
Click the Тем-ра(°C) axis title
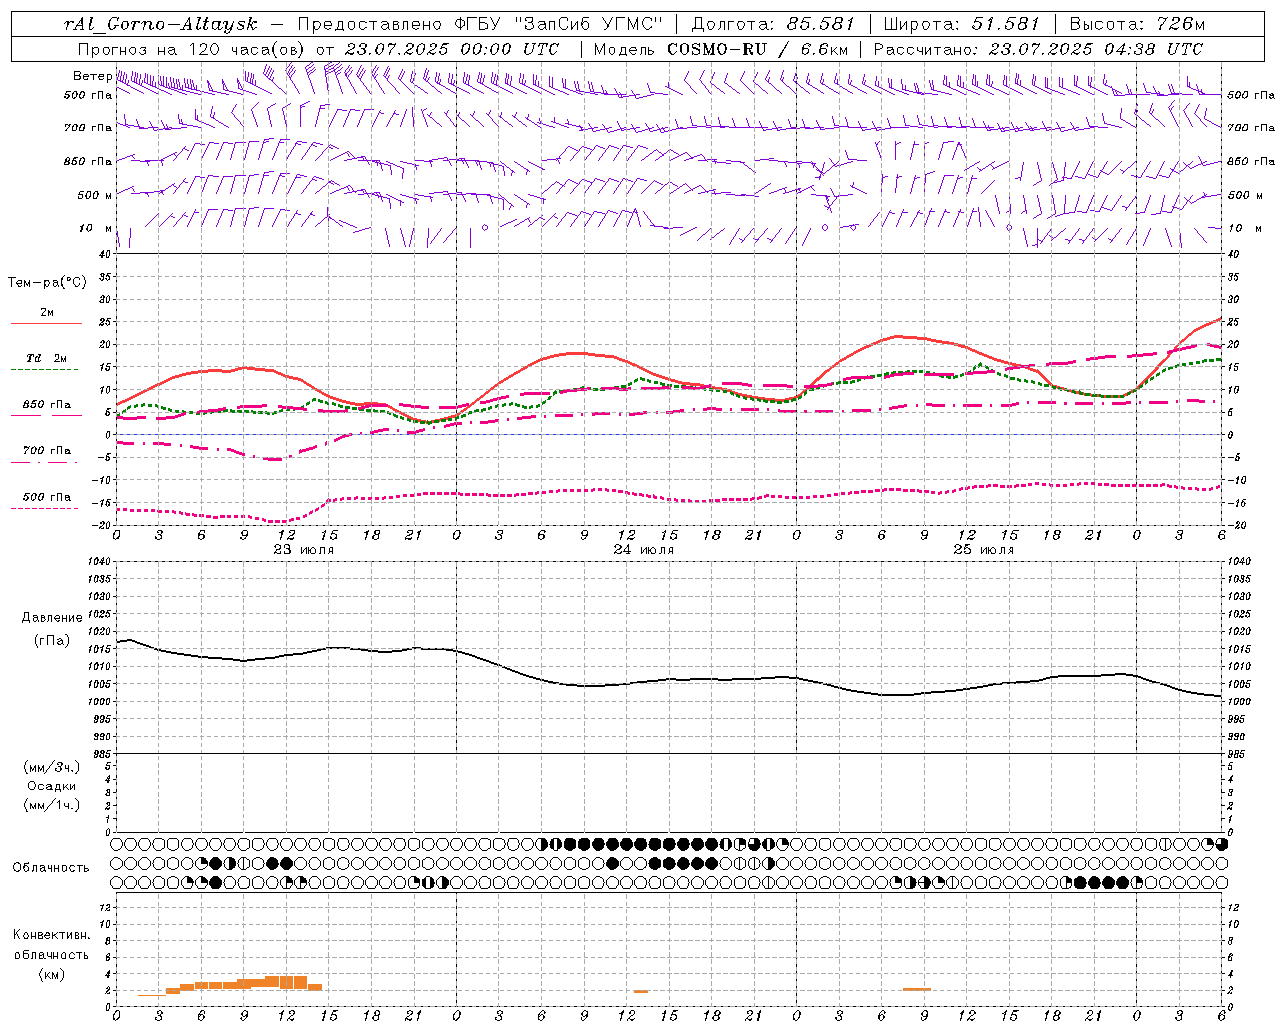pyautogui.click(x=47, y=283)
